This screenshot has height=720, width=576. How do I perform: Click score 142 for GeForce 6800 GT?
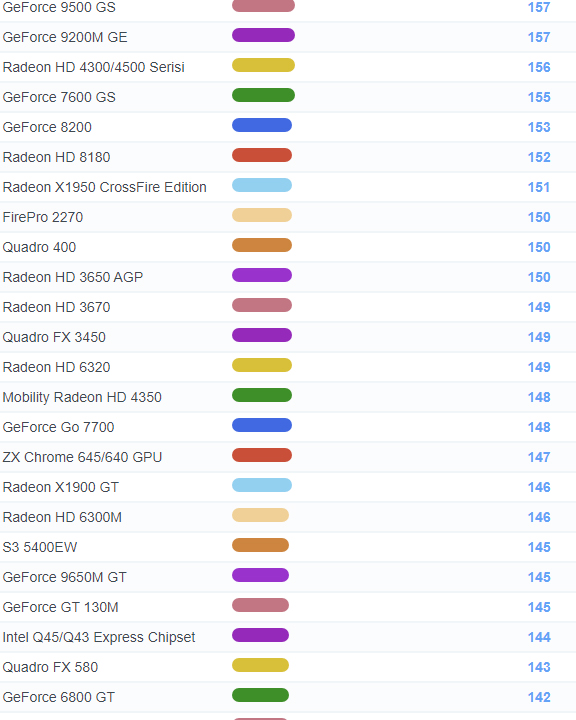click(x=539, y=697)
